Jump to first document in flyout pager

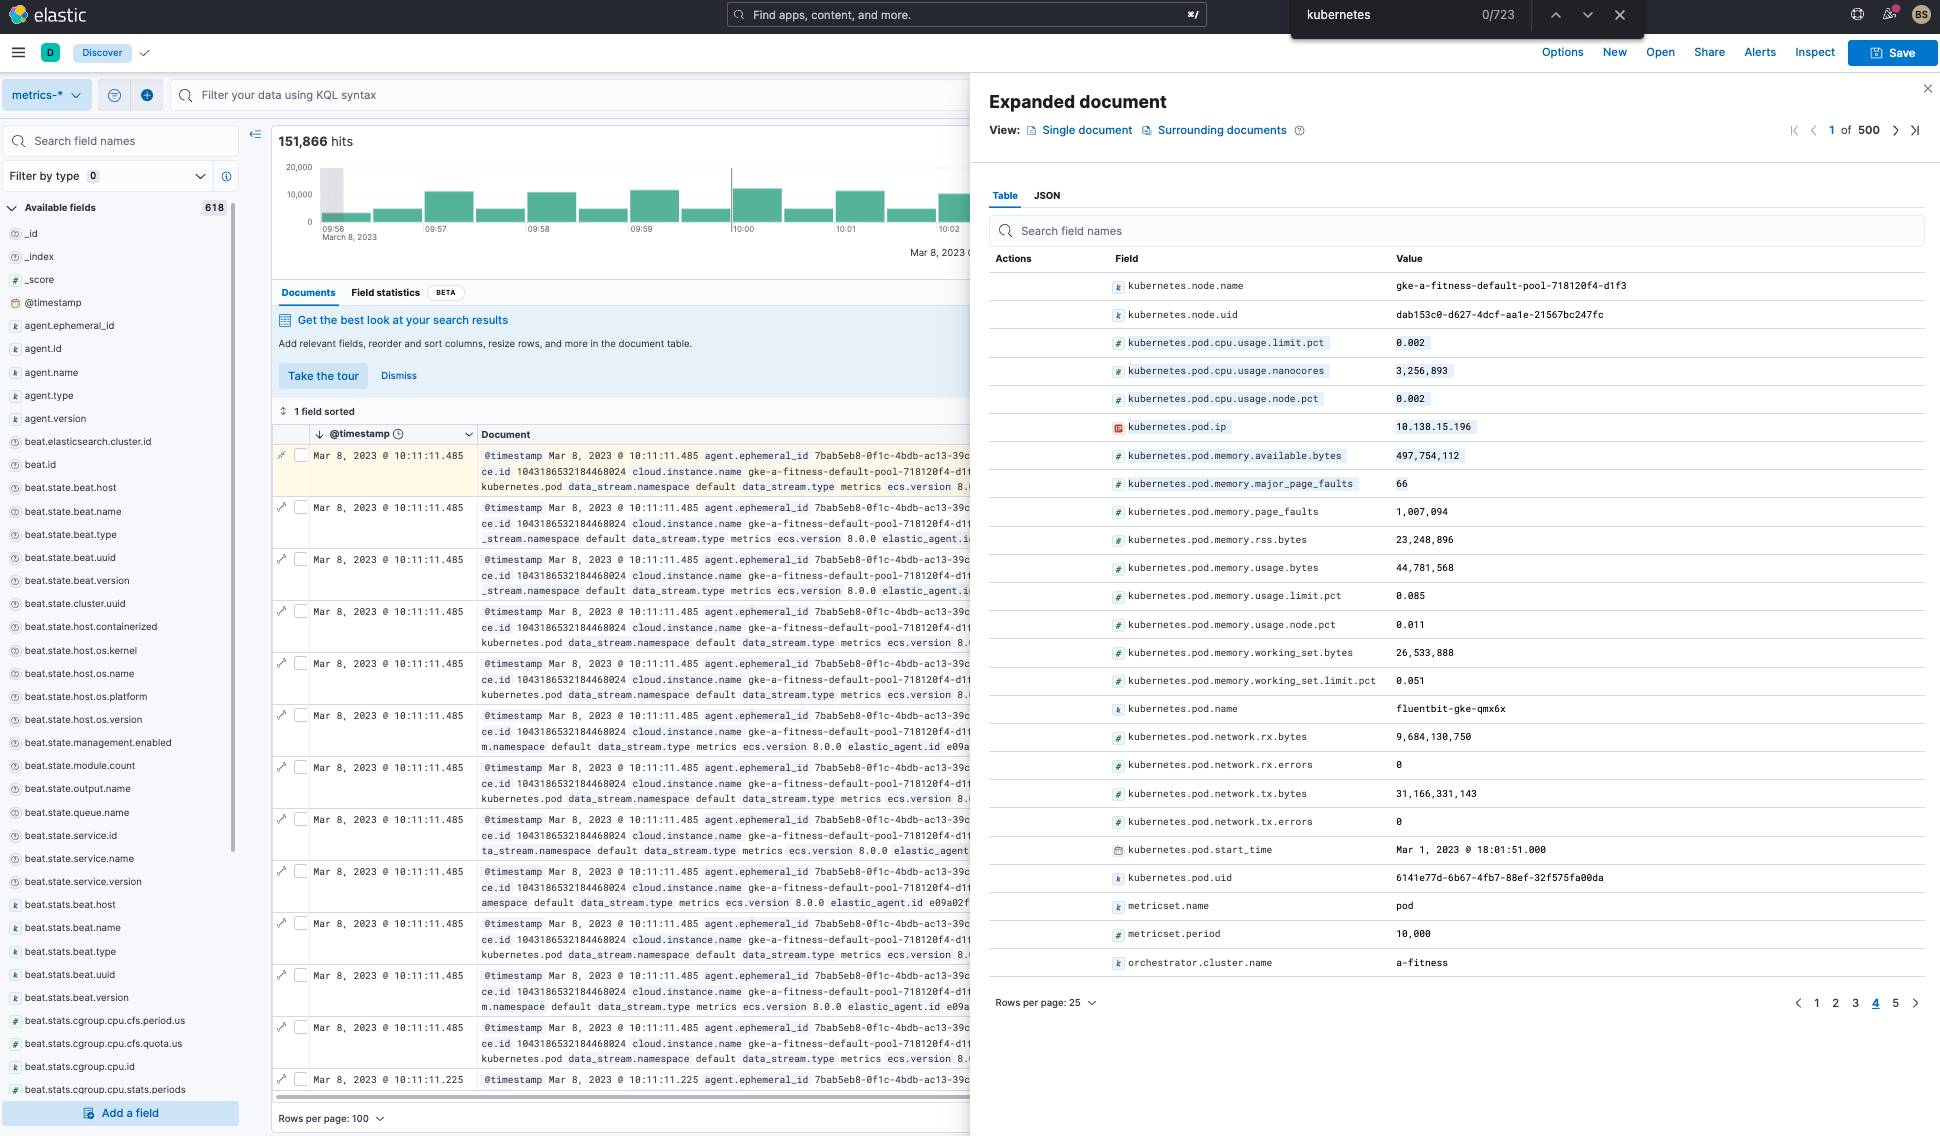1794,130
